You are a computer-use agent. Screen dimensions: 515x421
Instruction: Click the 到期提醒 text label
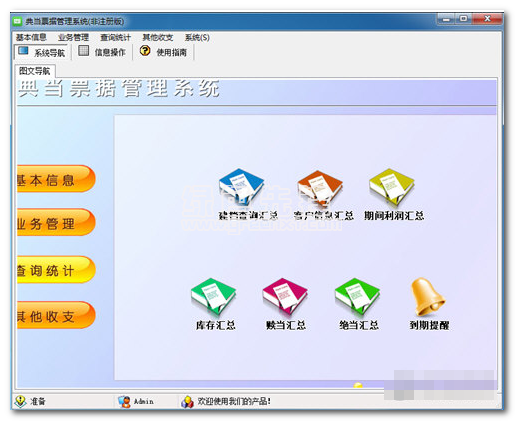[x=429, y=325]
